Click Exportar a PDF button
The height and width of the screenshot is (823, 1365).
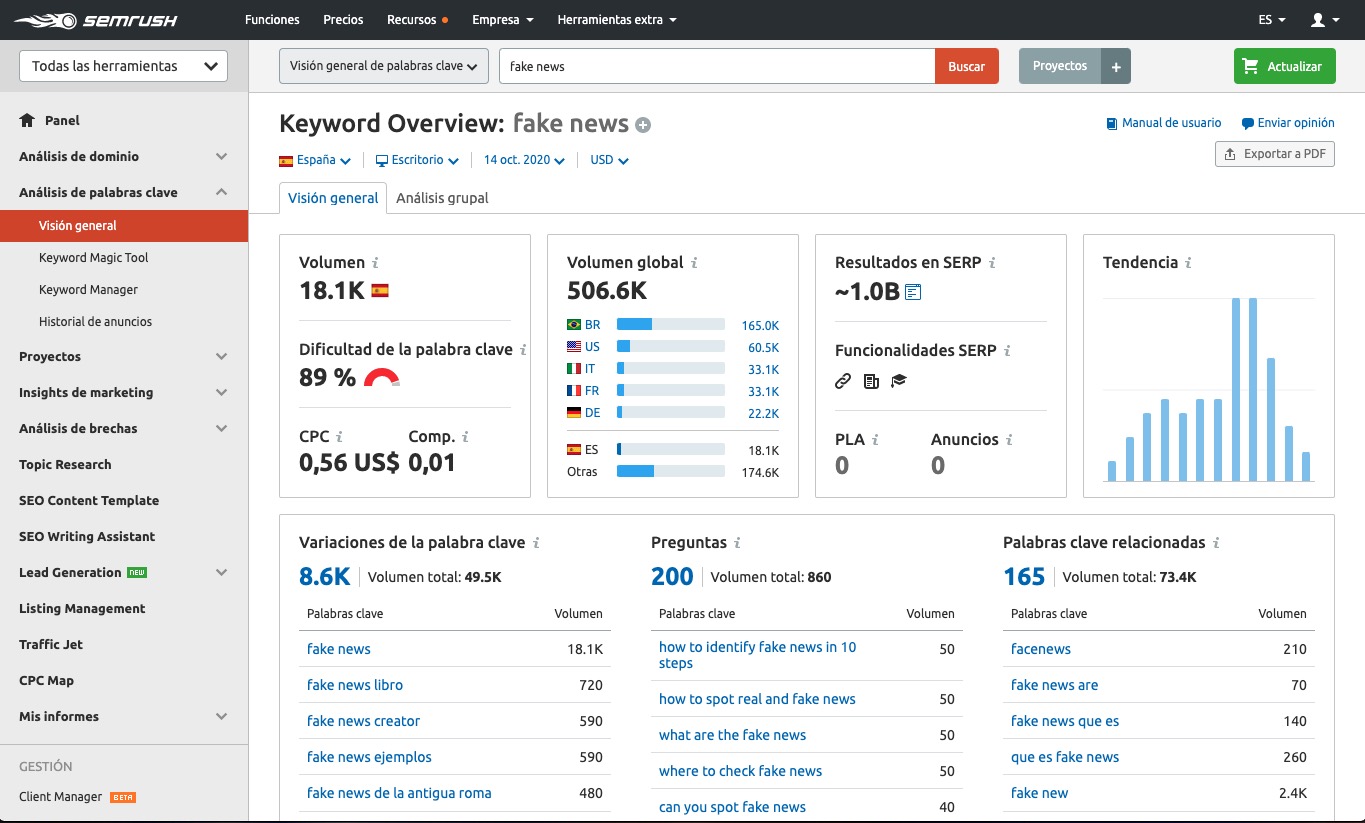(x=1274, y=154)
